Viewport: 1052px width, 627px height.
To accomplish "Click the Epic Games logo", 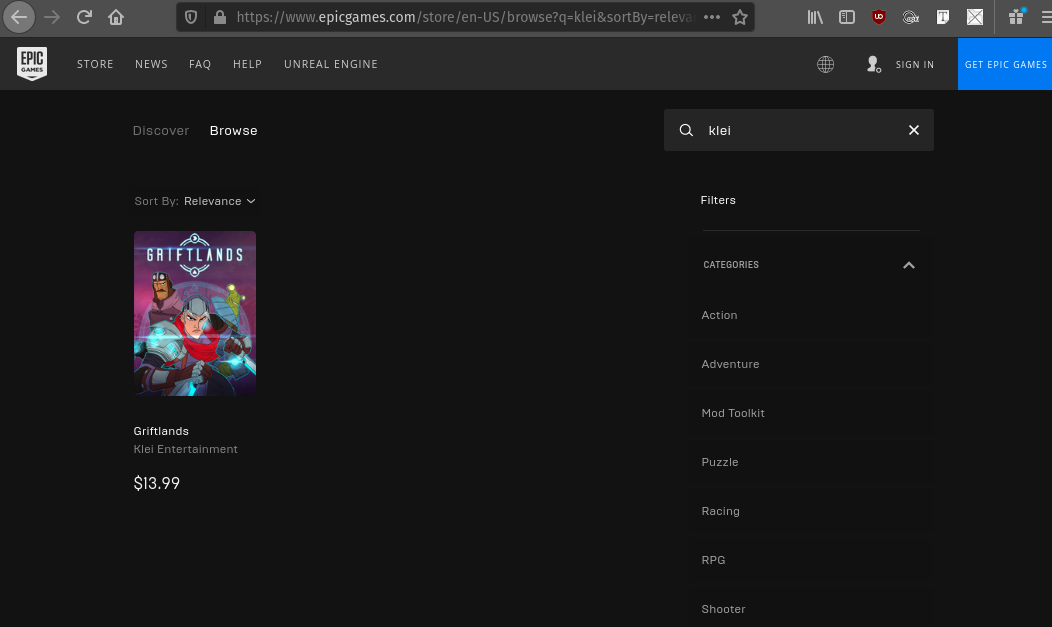I will pos(32,64).
